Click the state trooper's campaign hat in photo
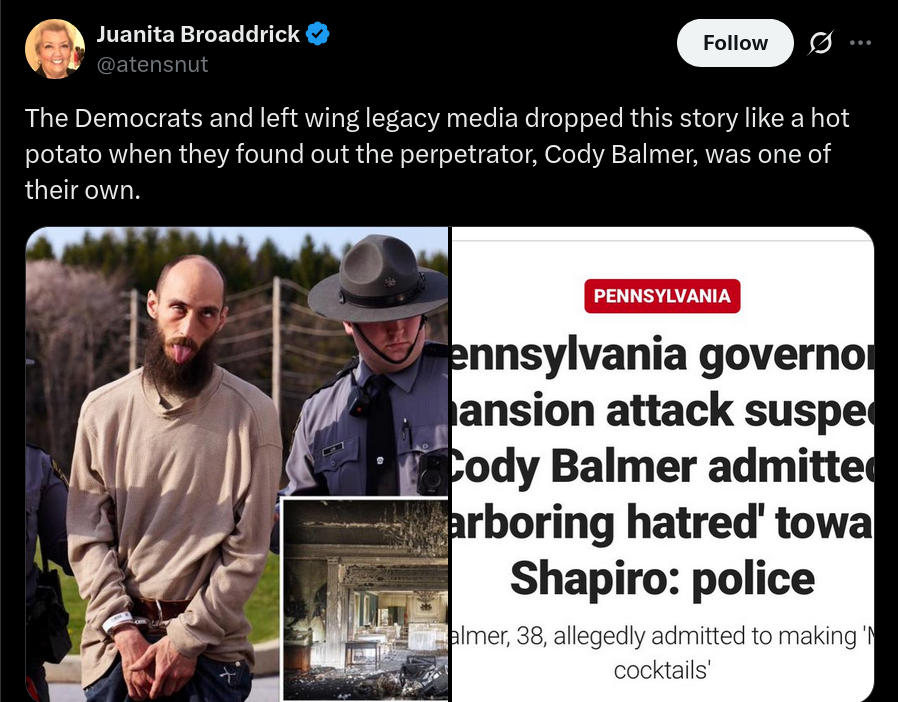Viewport: 898px width, 702px height. pos(378,278)
